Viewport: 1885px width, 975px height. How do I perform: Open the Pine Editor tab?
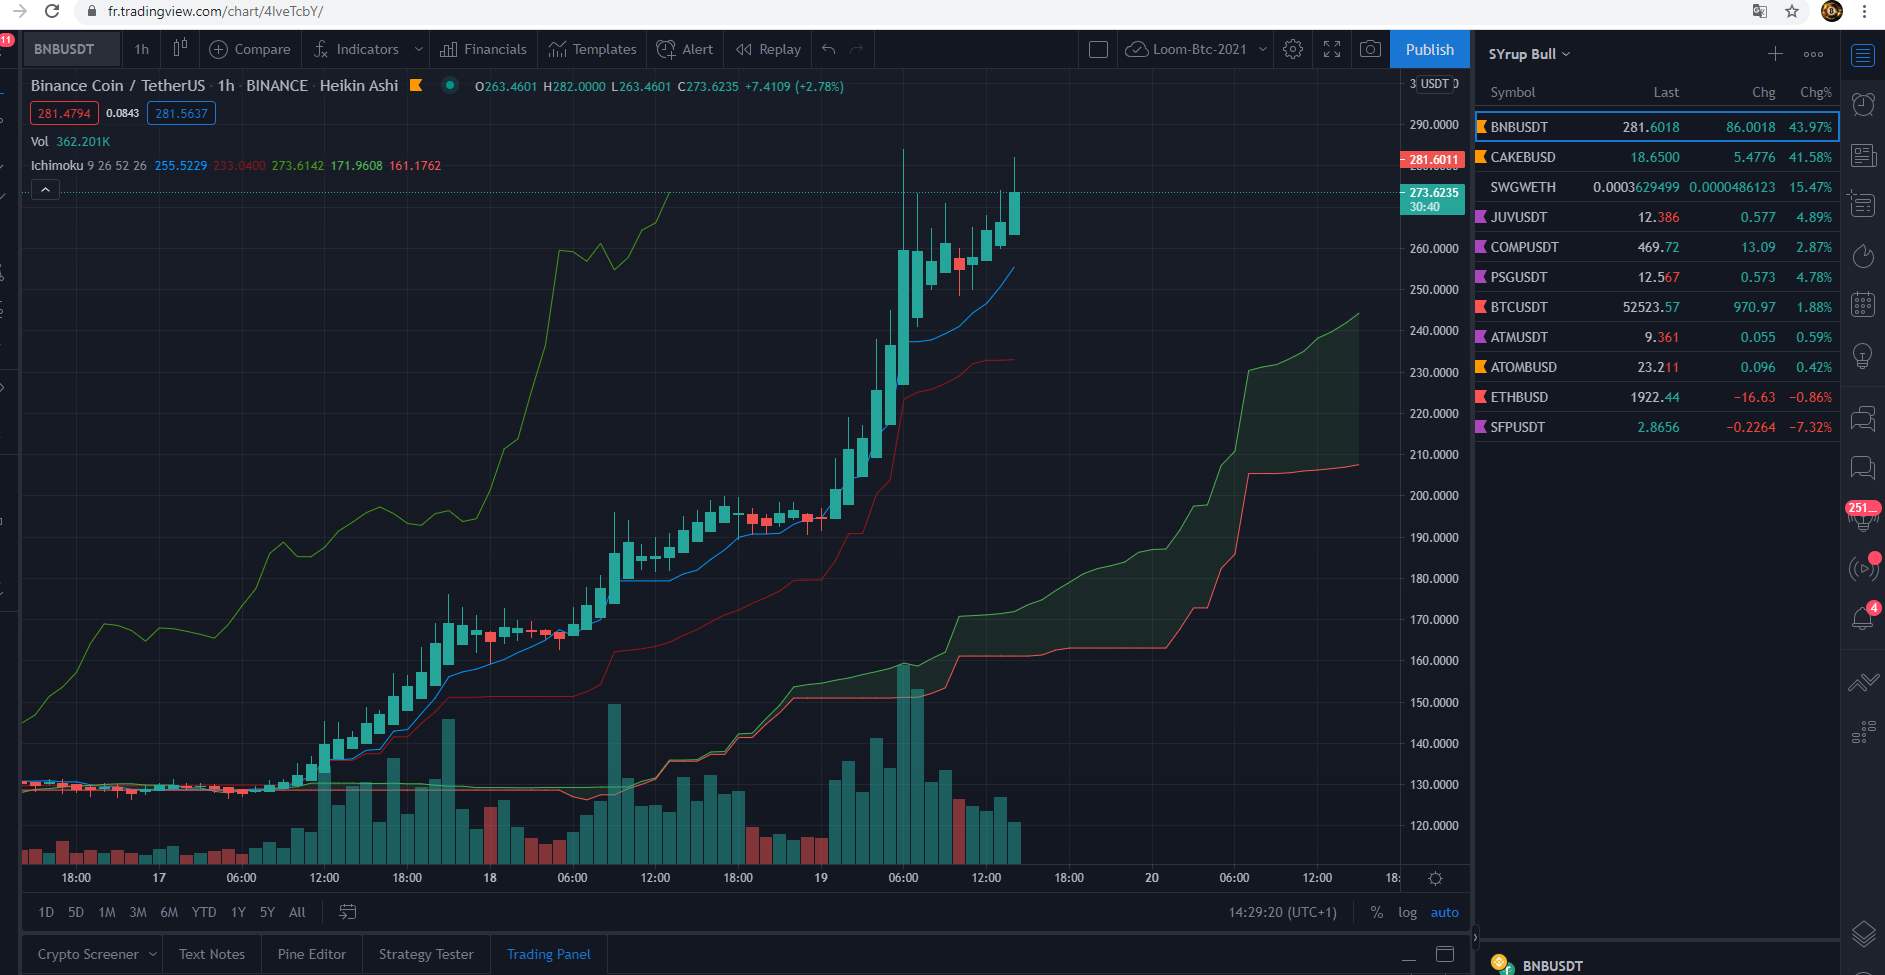click(x=312, y=954)
